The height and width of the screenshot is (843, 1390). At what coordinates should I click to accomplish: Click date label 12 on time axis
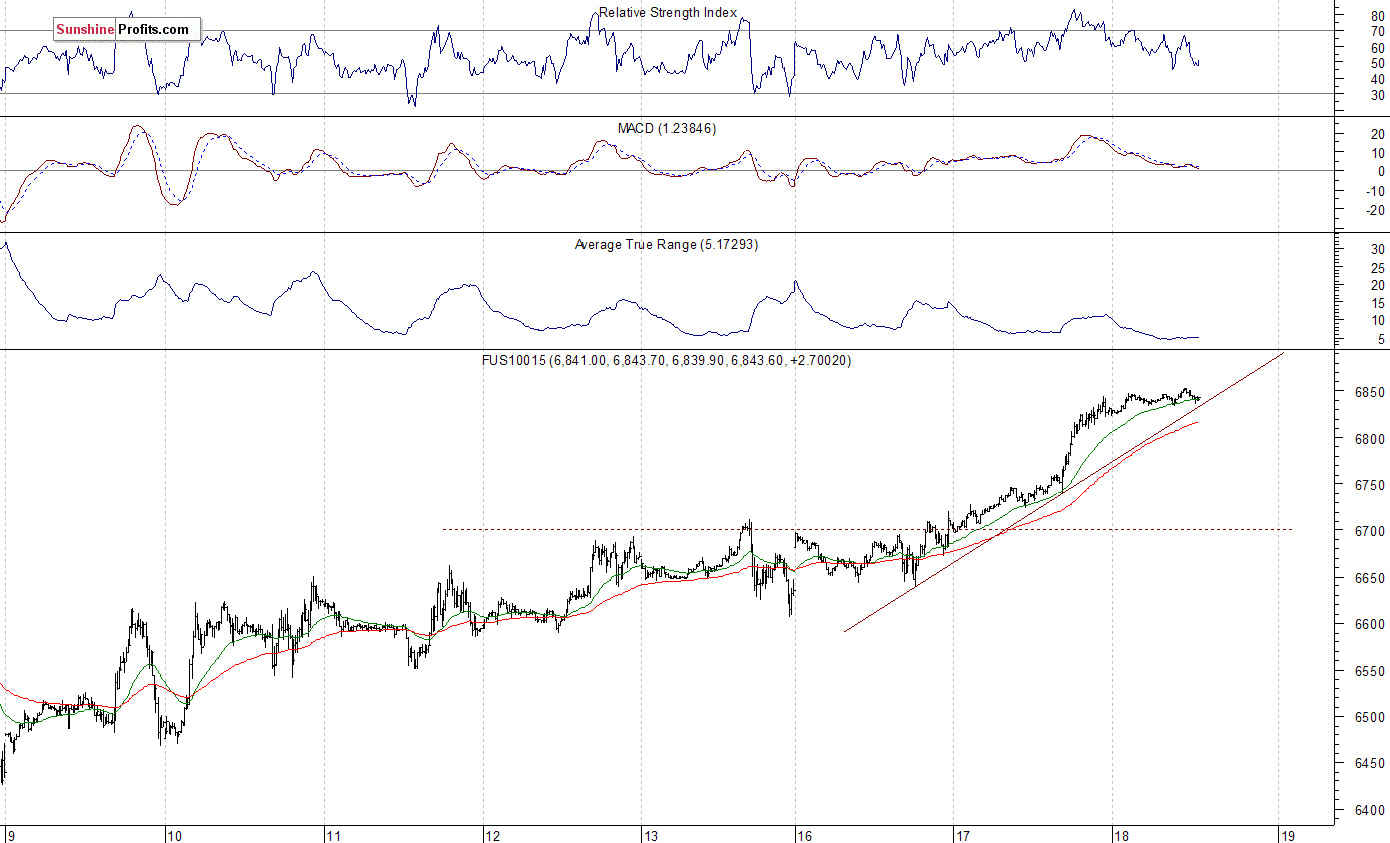492,835
